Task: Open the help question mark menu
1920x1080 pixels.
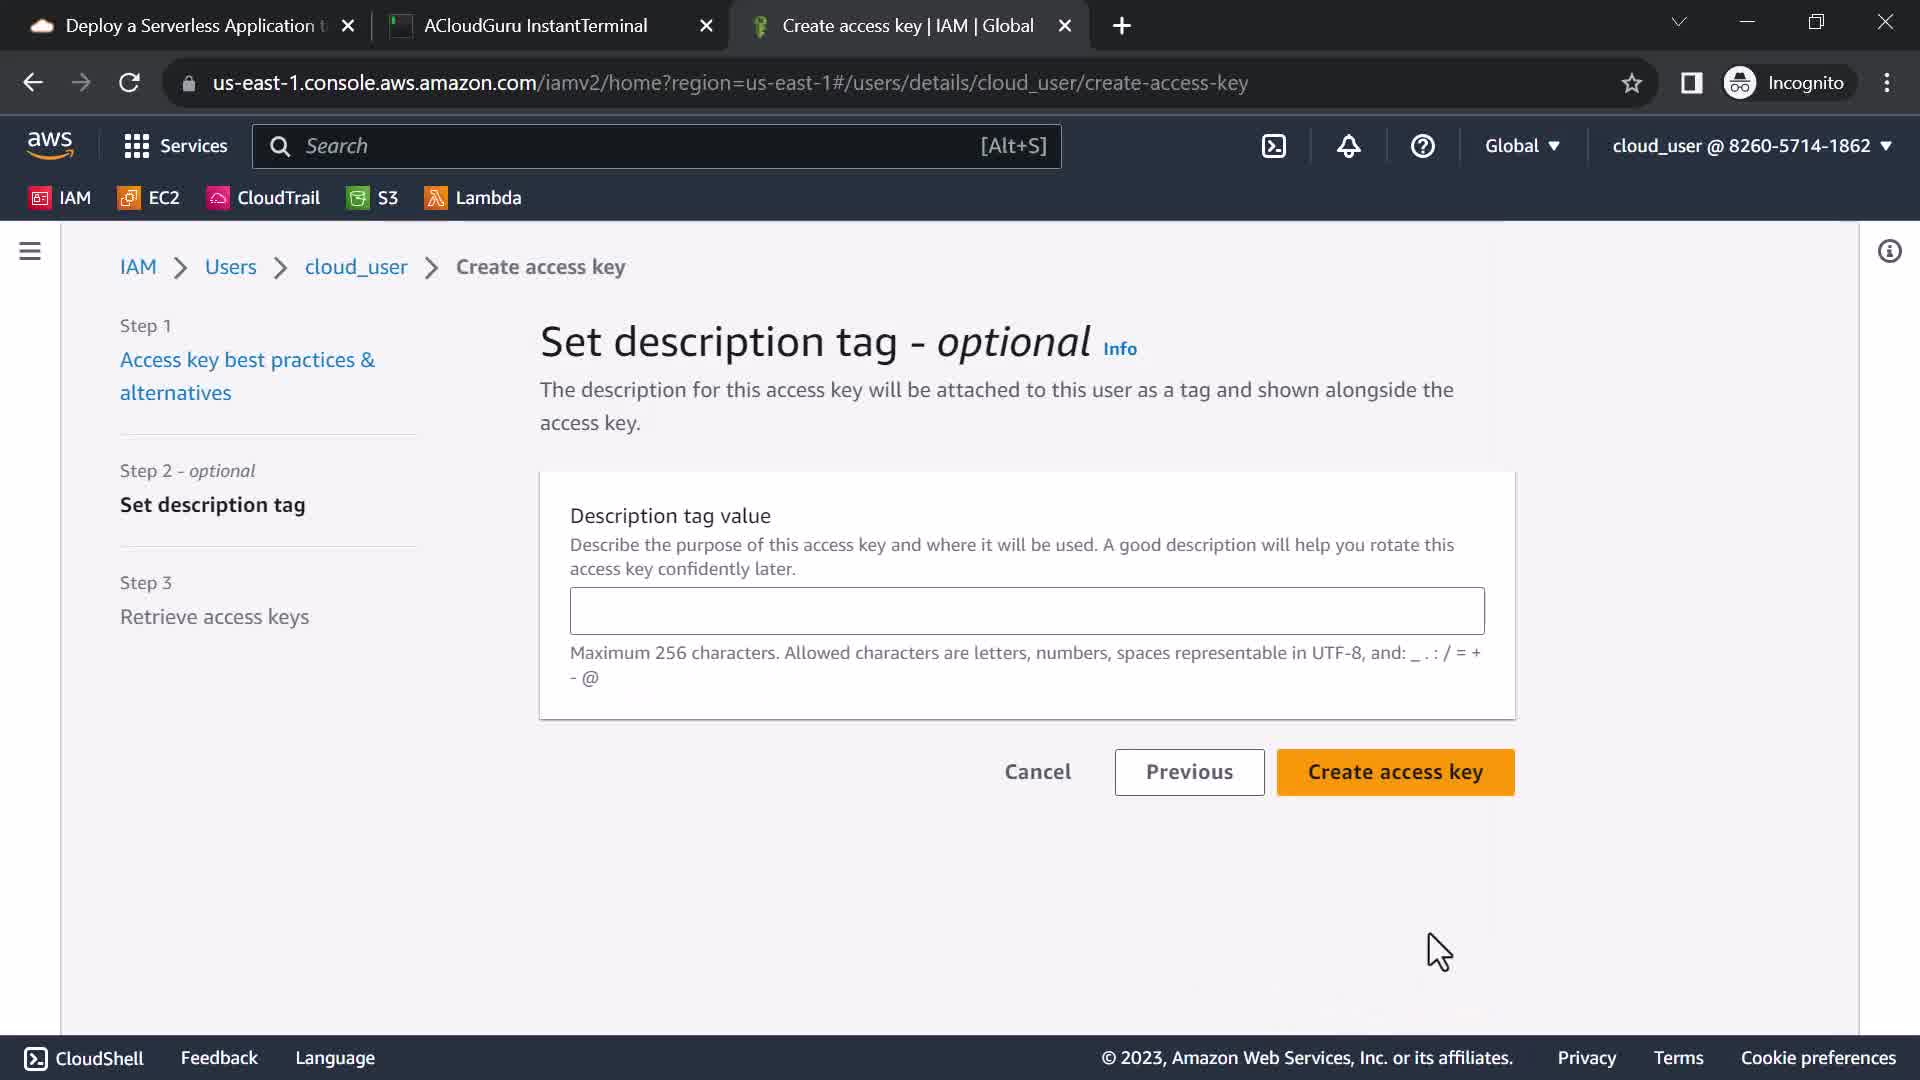Action: [x=1422, y=146]
